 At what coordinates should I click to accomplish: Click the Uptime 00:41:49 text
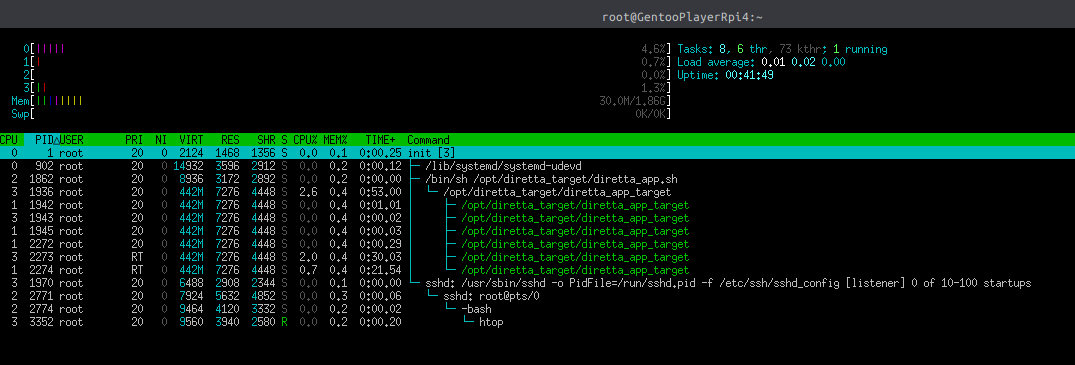(725, 75)
